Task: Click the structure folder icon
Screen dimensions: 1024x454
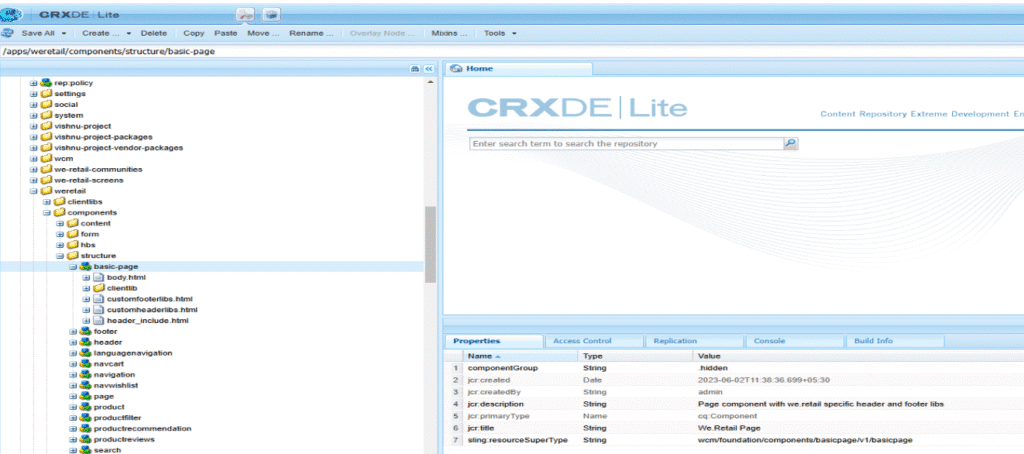Action: (72, 255)
